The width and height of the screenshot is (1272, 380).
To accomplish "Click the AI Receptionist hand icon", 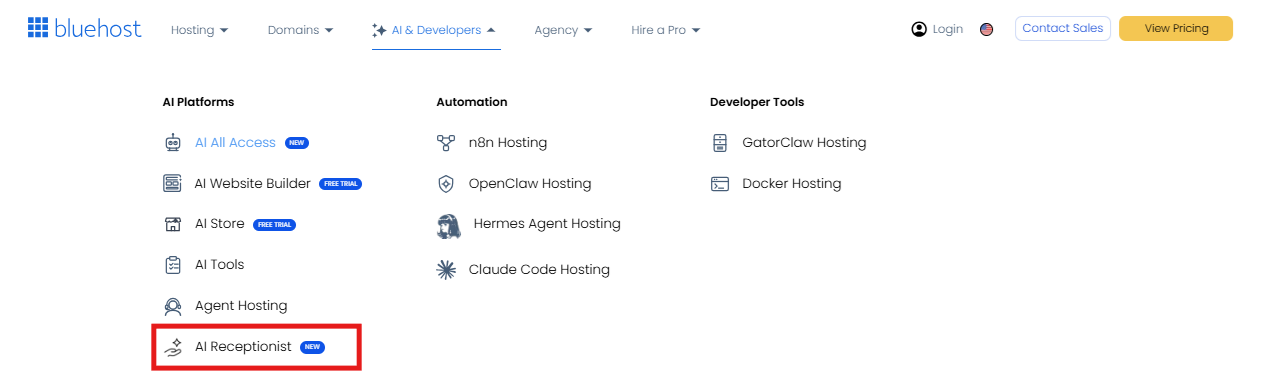I will pos(173,347).
